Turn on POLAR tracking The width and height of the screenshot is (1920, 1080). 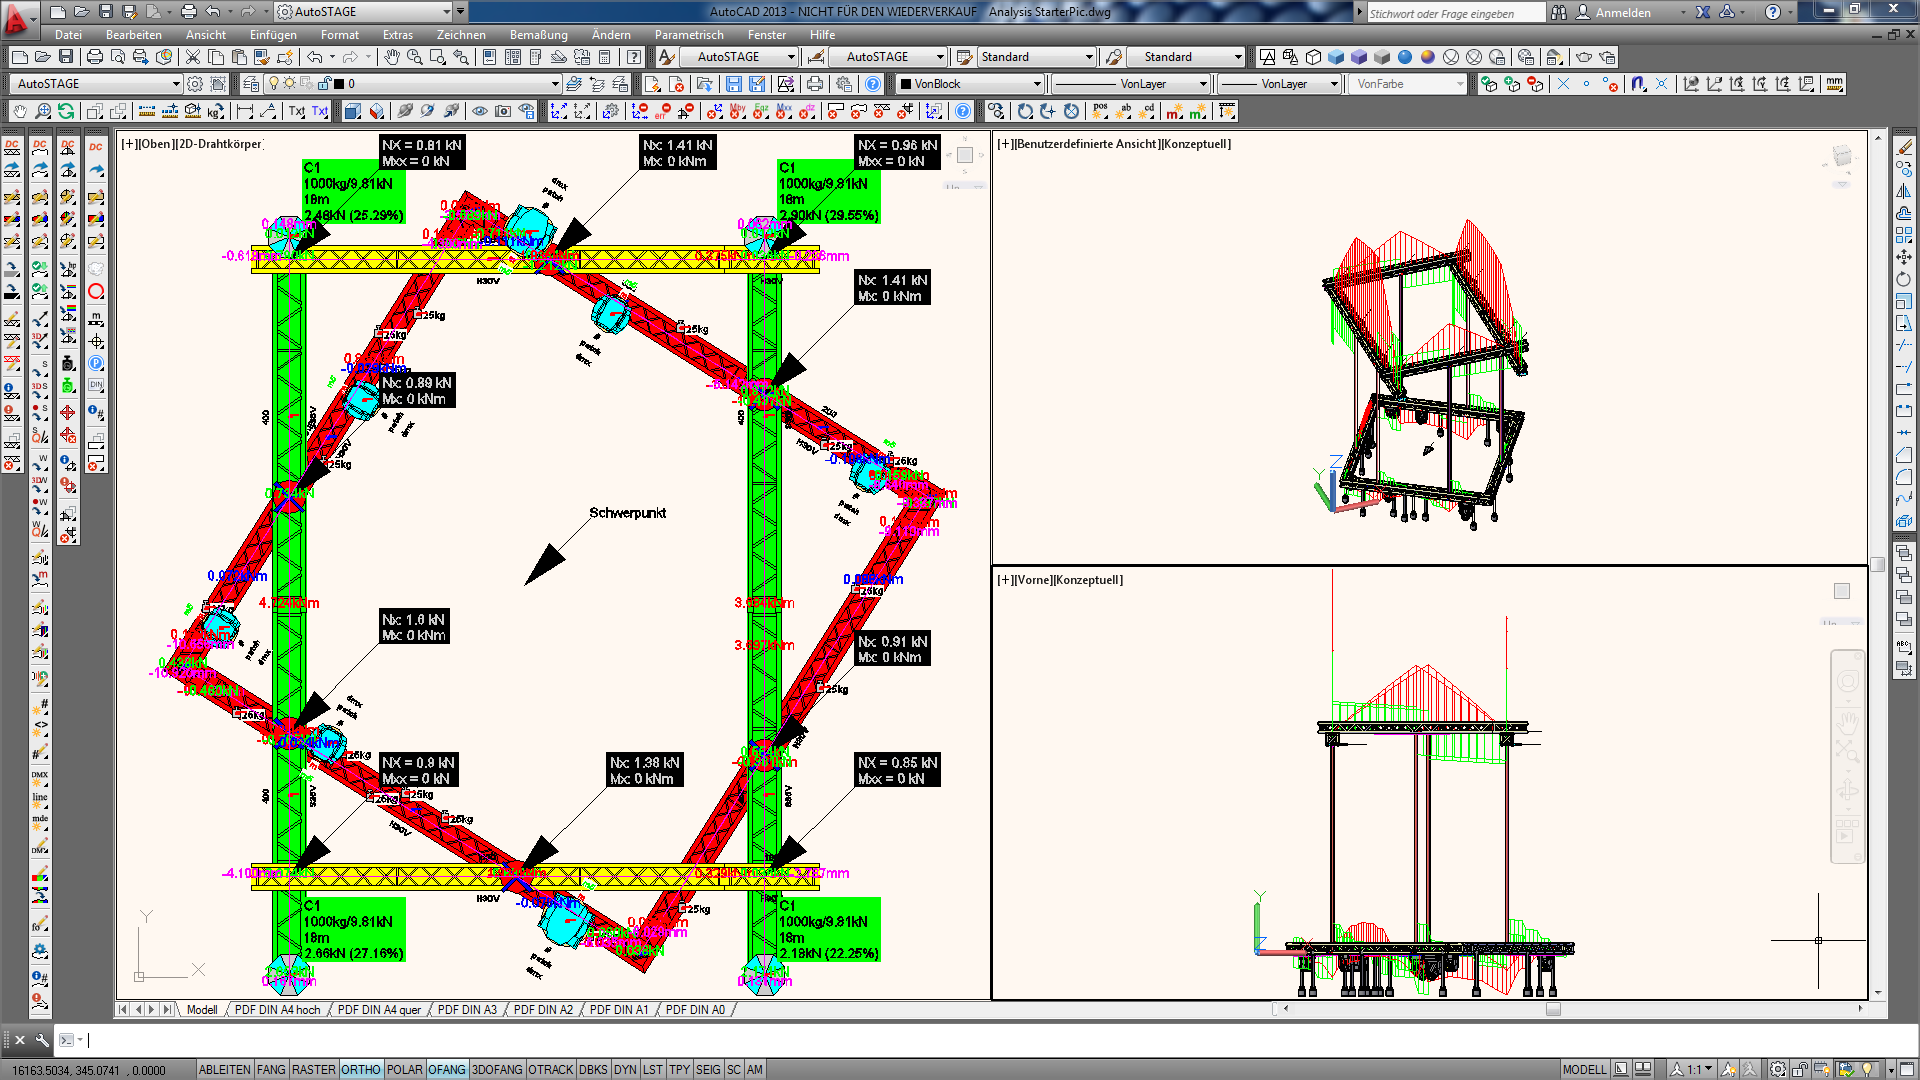405,1069
